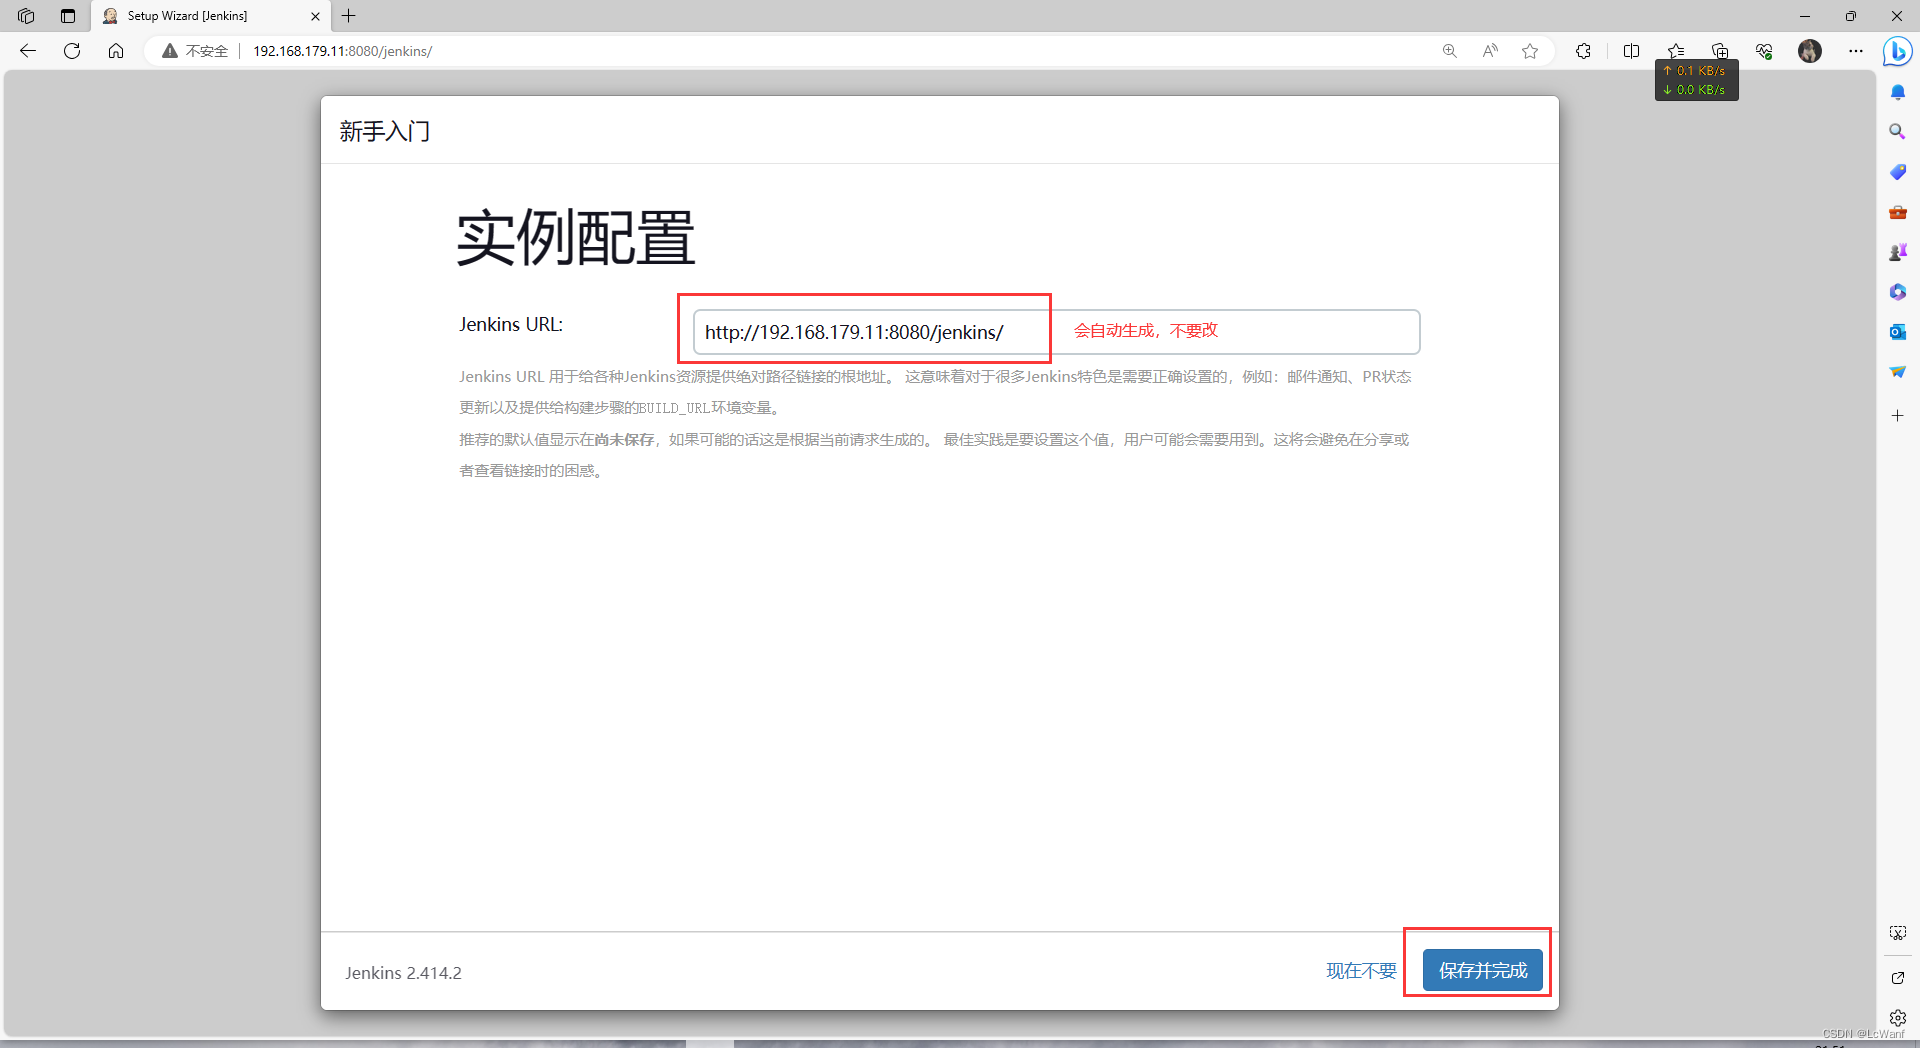Click the Jenkins 2.414.2 version text
This screenshot has width=1920, height=1048.
pos(404,973)
